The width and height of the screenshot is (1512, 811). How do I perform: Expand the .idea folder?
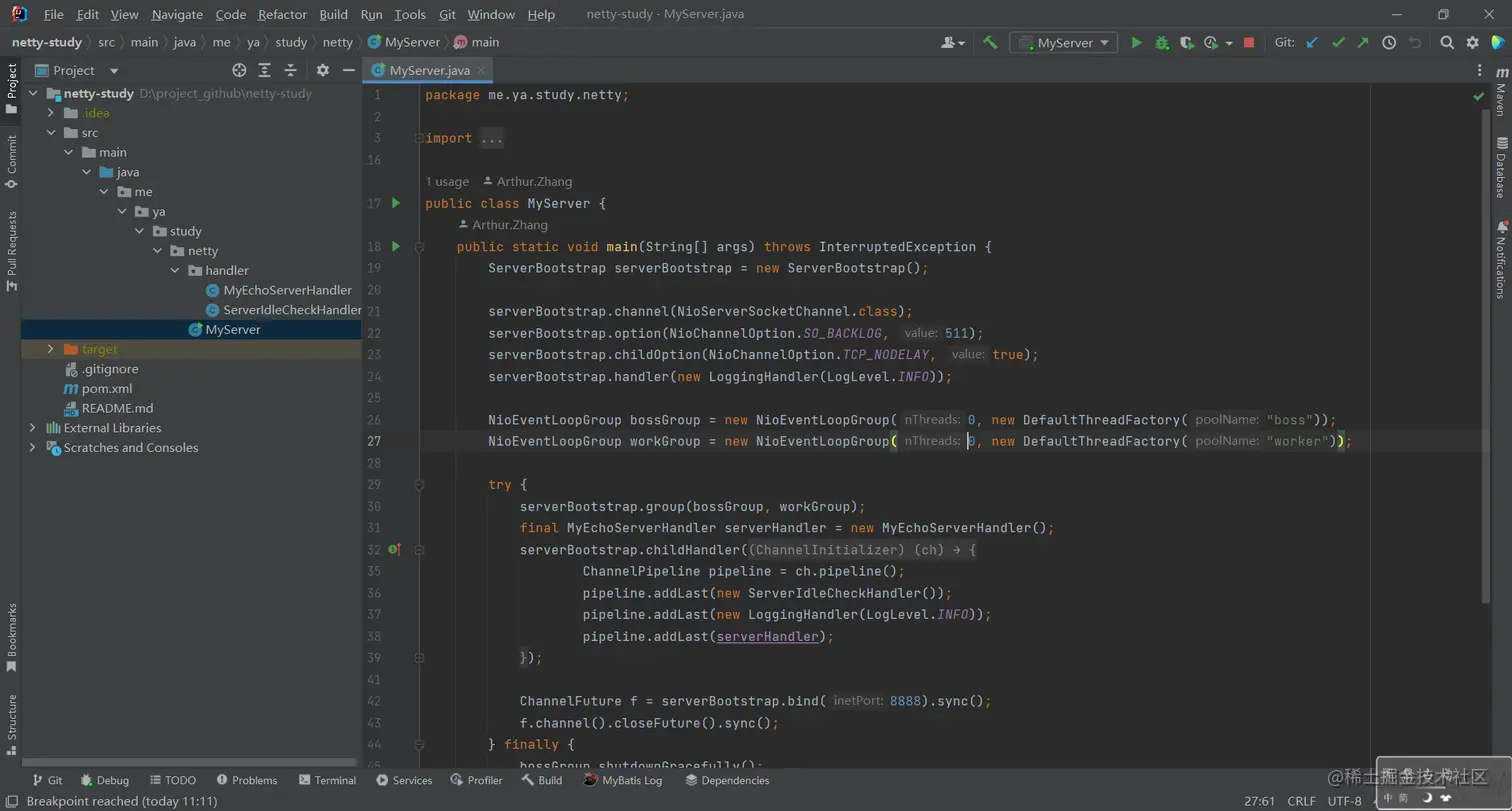point(51,113)
